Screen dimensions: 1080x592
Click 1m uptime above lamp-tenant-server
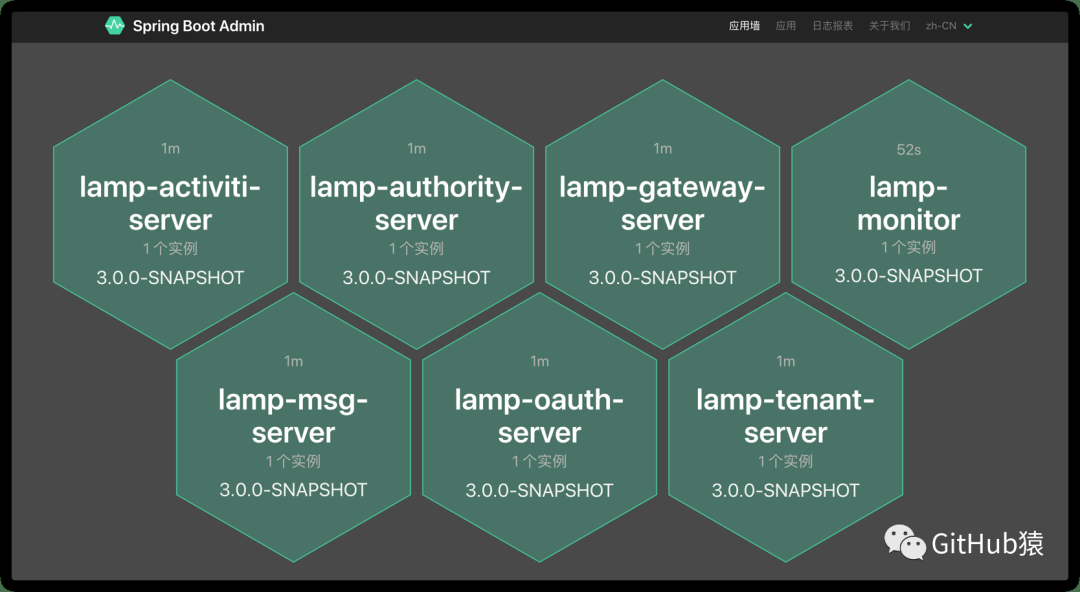785,361
